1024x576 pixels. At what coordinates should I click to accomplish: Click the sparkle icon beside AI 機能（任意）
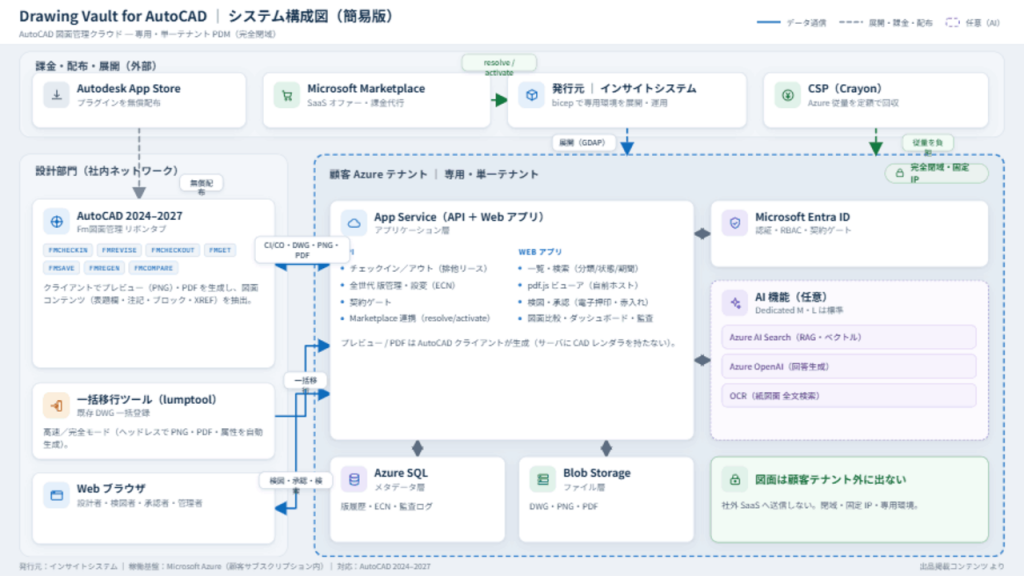point(735,303)
